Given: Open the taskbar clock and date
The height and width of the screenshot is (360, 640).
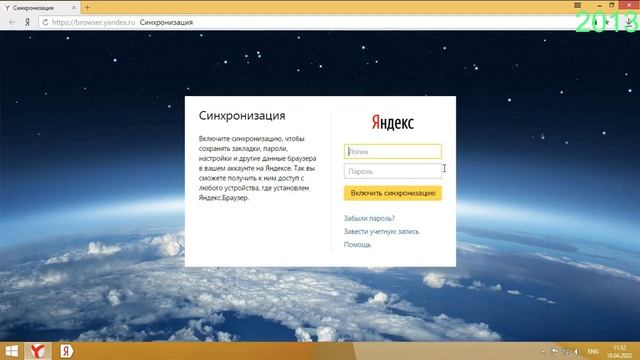Looking at the screenshot, I should pos(619,351).
